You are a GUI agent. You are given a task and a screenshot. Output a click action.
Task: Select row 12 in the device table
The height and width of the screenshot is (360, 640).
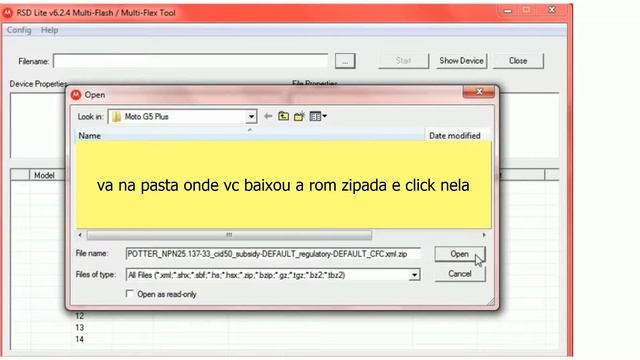tap(80, 316)
